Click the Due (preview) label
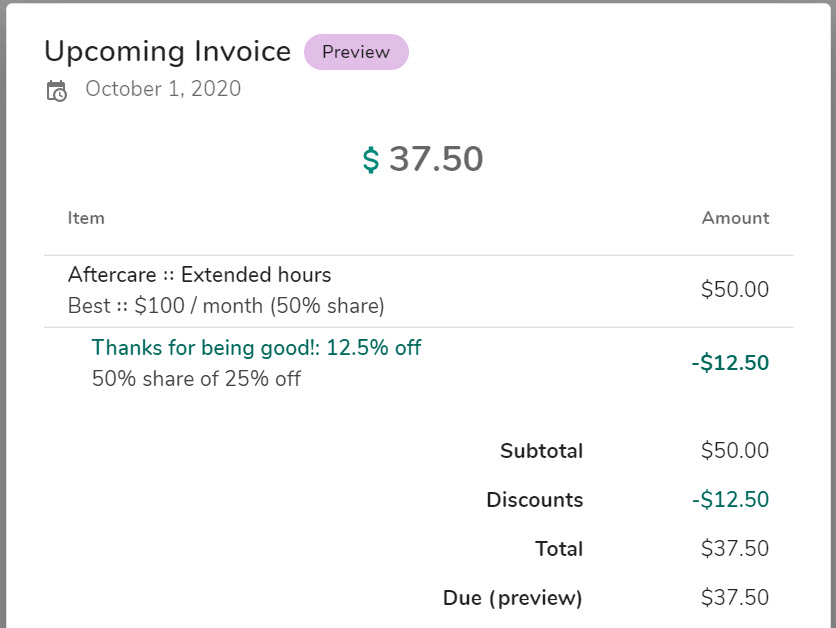Viewport: 836px width, 628px height. [x=512, y=598]
